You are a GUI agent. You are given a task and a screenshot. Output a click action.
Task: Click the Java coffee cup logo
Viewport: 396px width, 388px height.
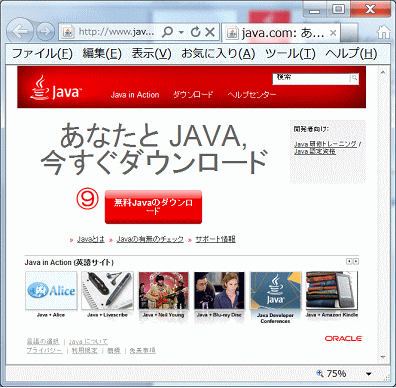(55, 87)
